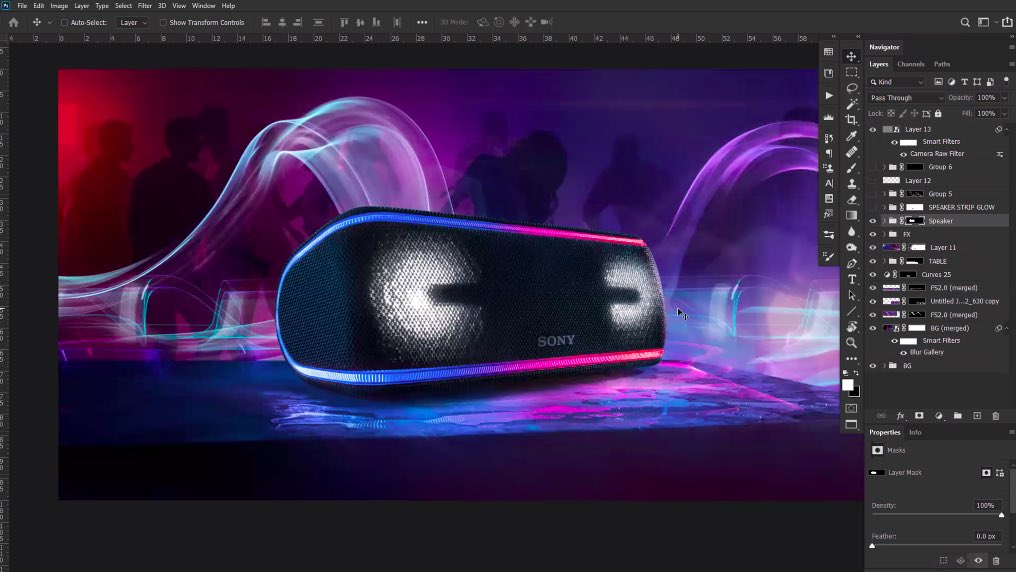This screenshot has width=1016, height=572.
Task: Create new group with folder icon
Action: pyautogui.click(x=958, y=416)
